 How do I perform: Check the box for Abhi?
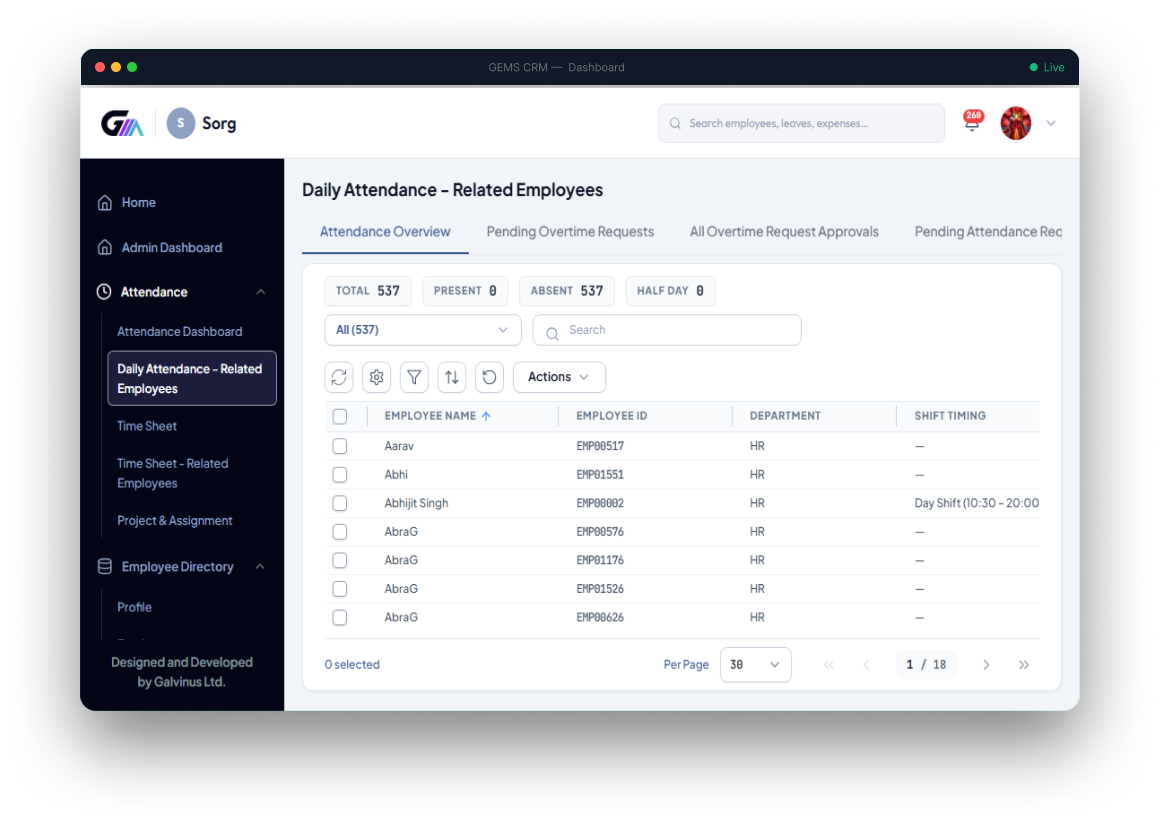[x=340, y=474]
